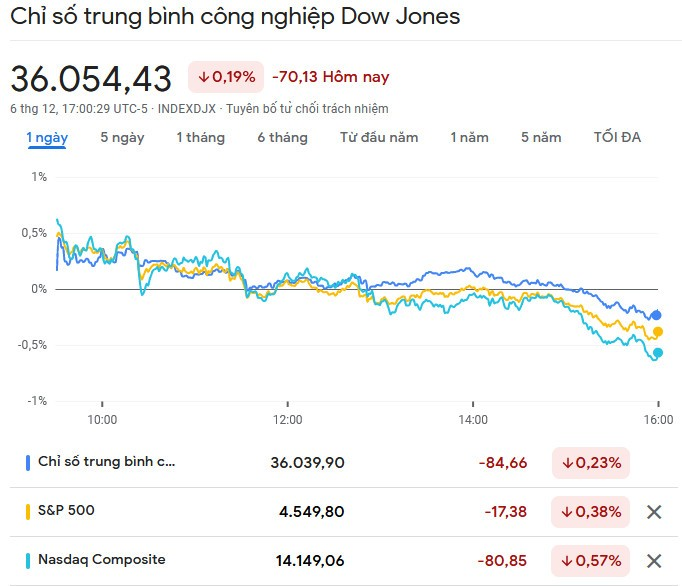Click the blue Dow Jones endpoint dot
Viewport: 682px width, 586px height.
pos(657,315)
